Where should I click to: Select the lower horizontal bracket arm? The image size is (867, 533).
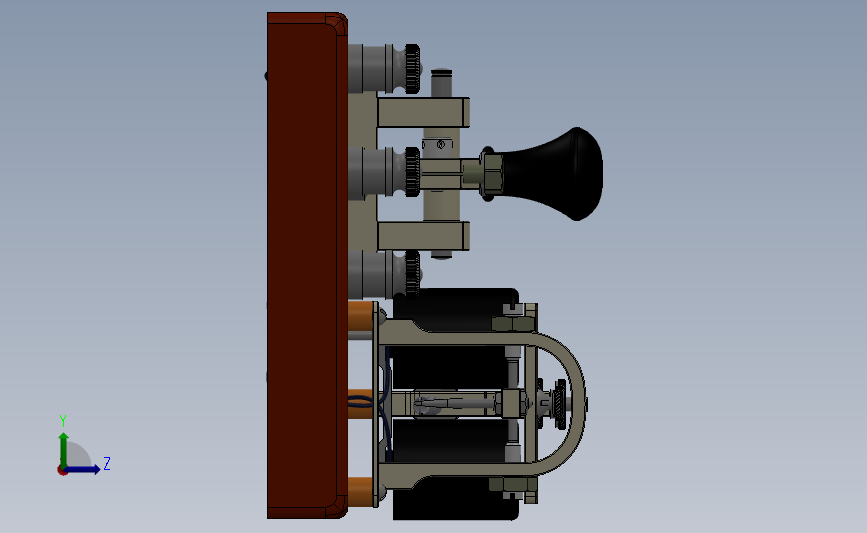pos(424,236)
